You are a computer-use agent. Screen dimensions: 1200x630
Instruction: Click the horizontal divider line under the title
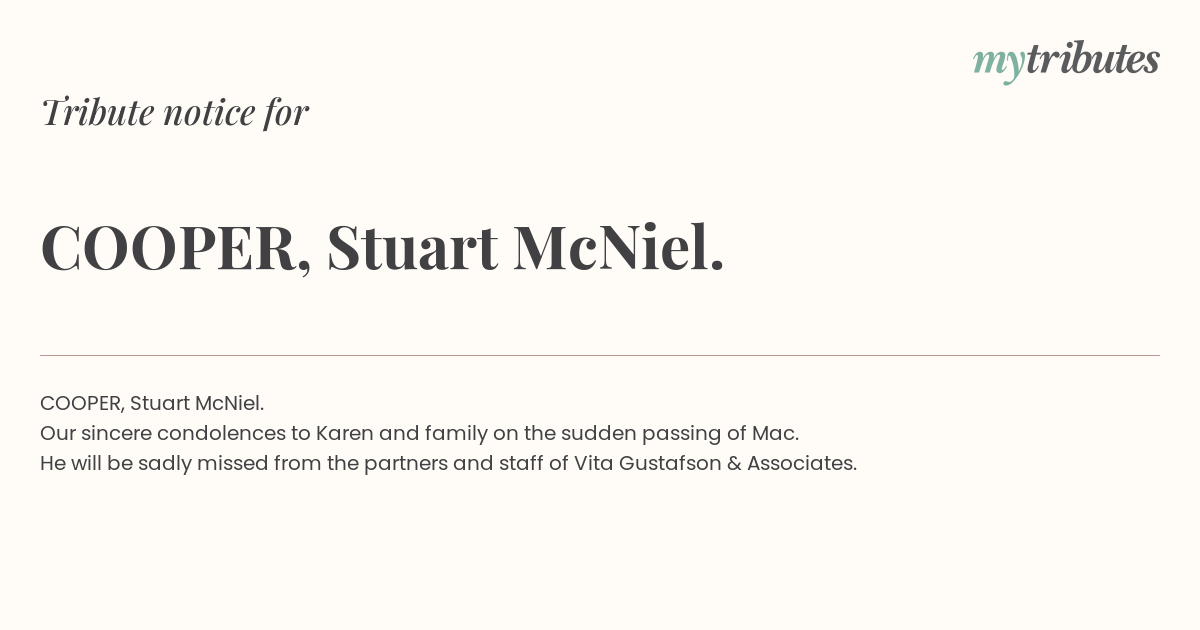(x=600, y=355)
